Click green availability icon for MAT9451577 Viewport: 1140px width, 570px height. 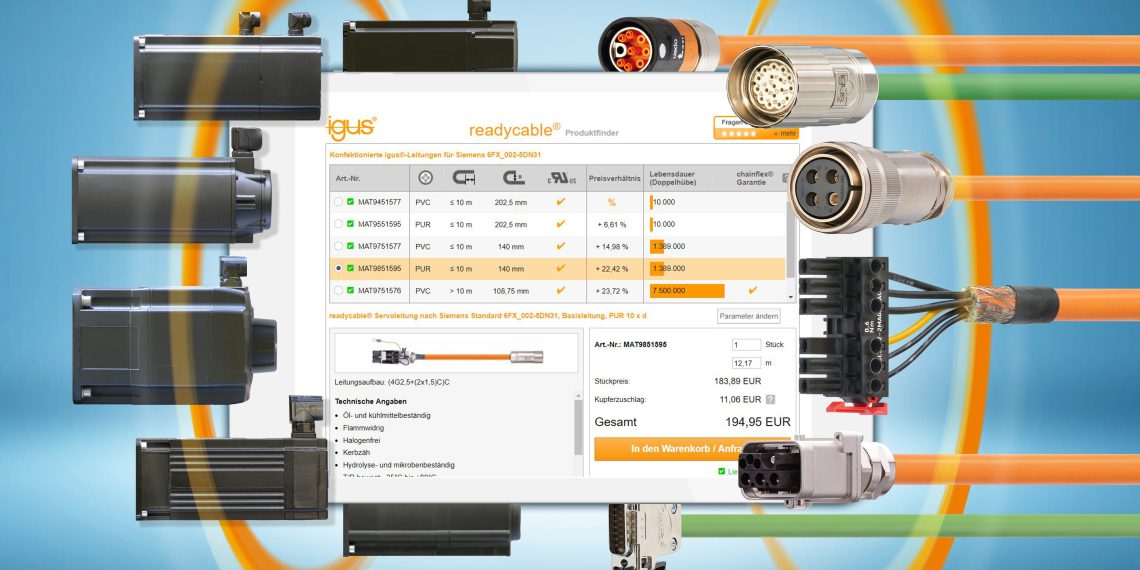tap(350, 202)
